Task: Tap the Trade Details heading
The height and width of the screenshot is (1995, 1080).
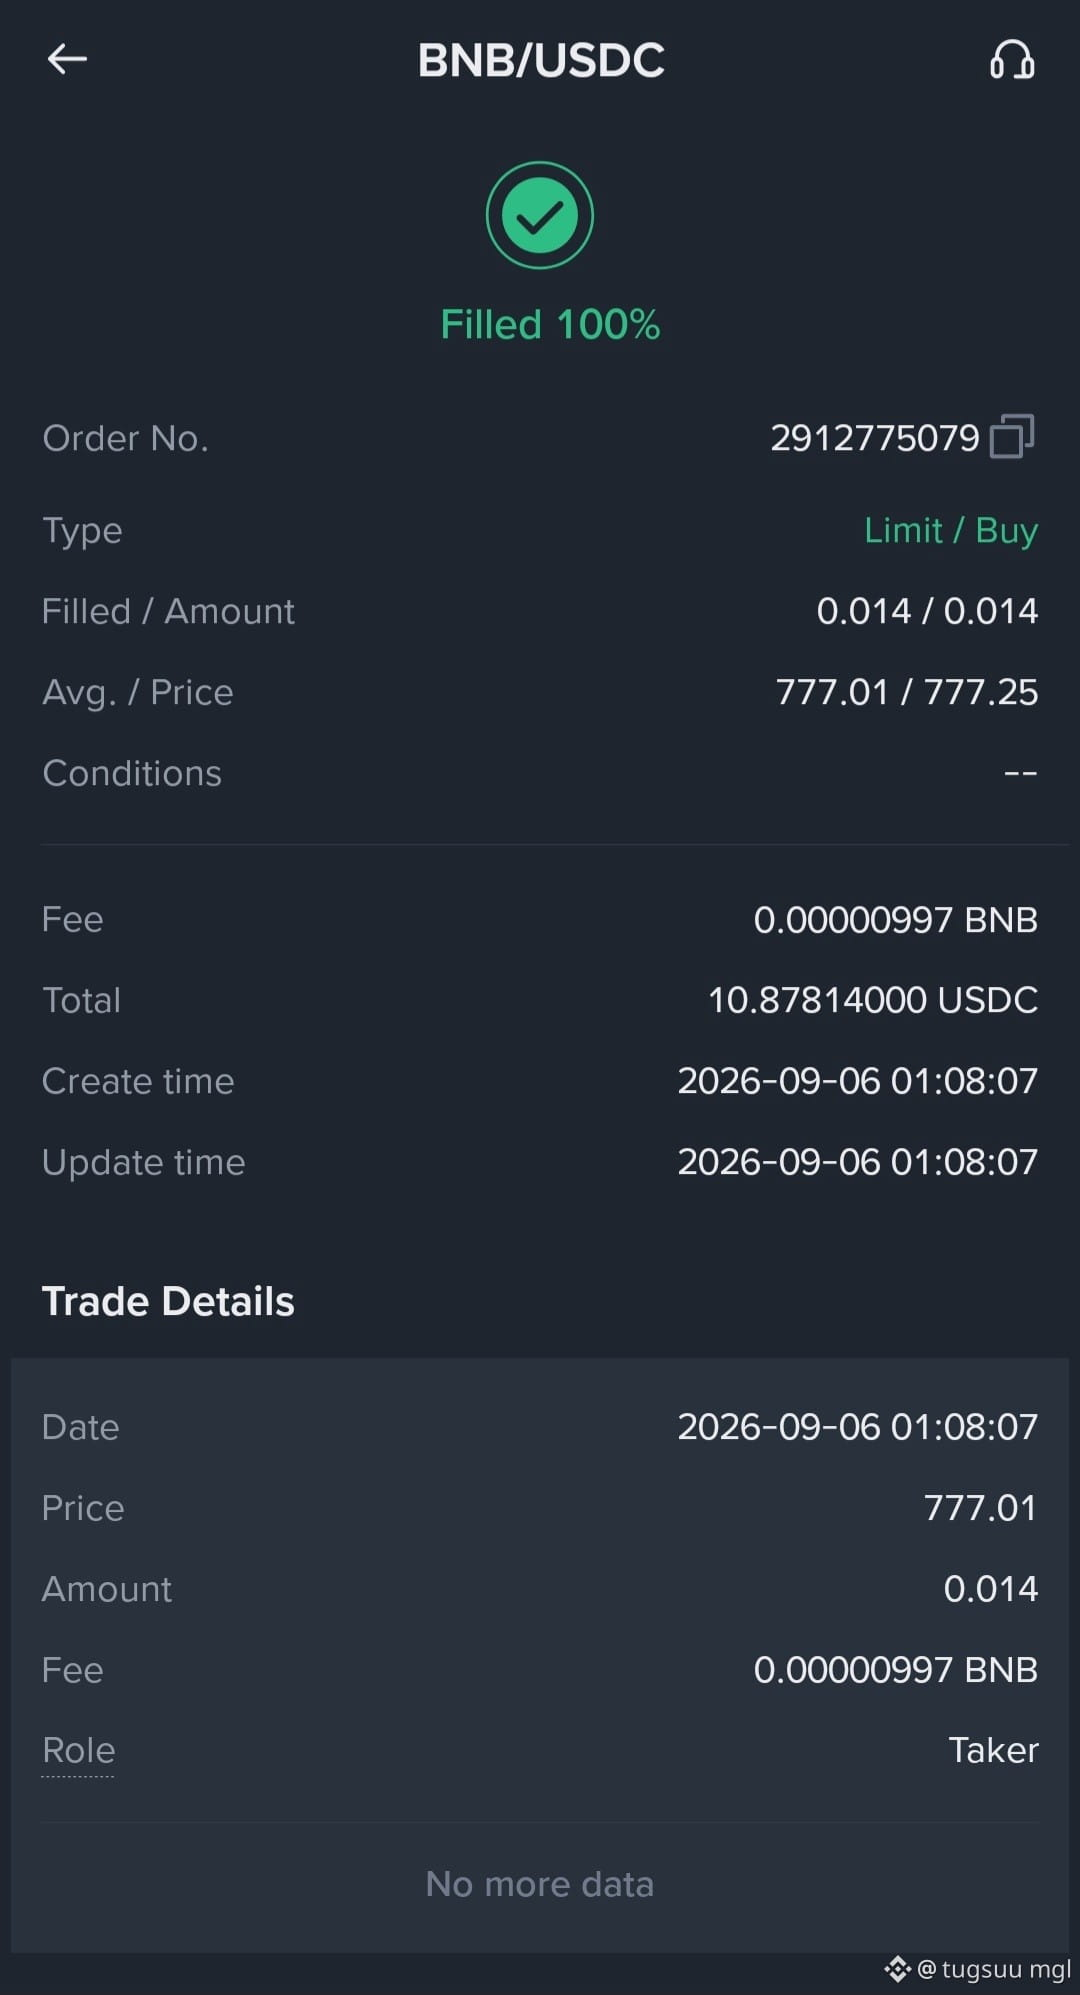Action: tap(168, 1302)
